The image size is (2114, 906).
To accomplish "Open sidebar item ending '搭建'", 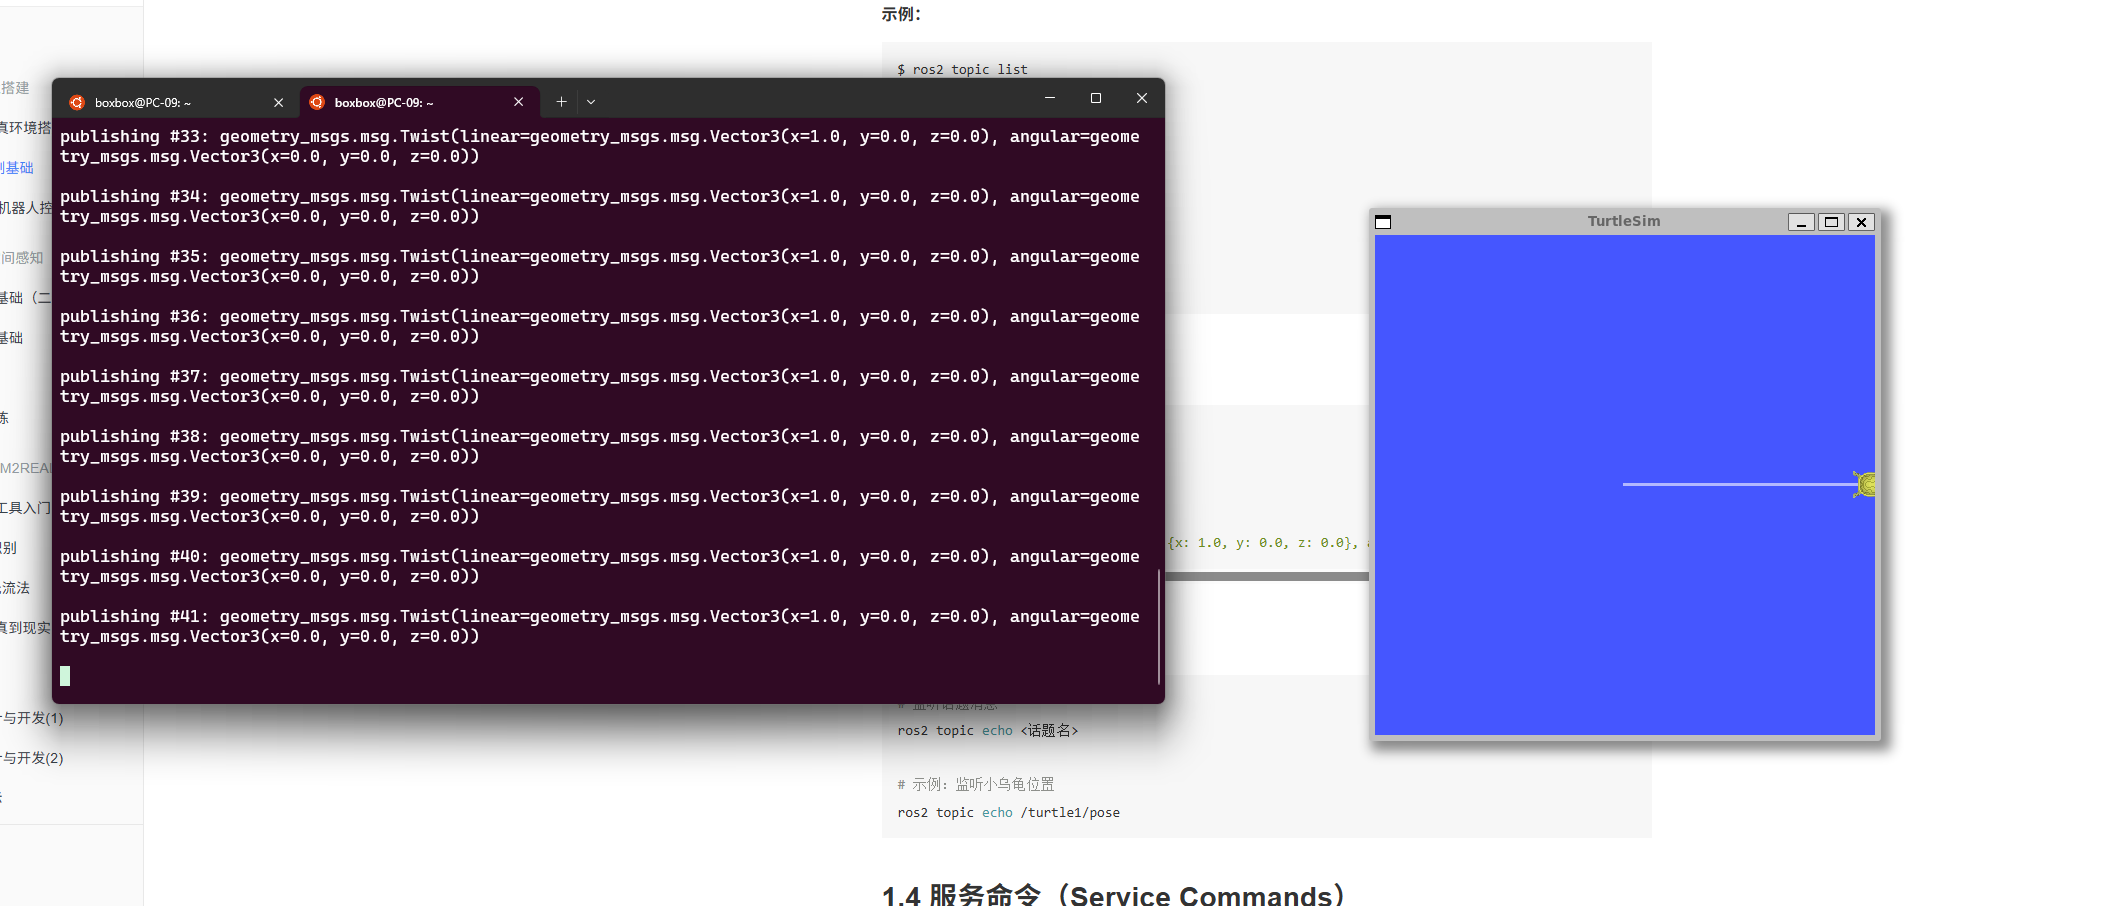I will pyautogui.click(x=15, y=88).
